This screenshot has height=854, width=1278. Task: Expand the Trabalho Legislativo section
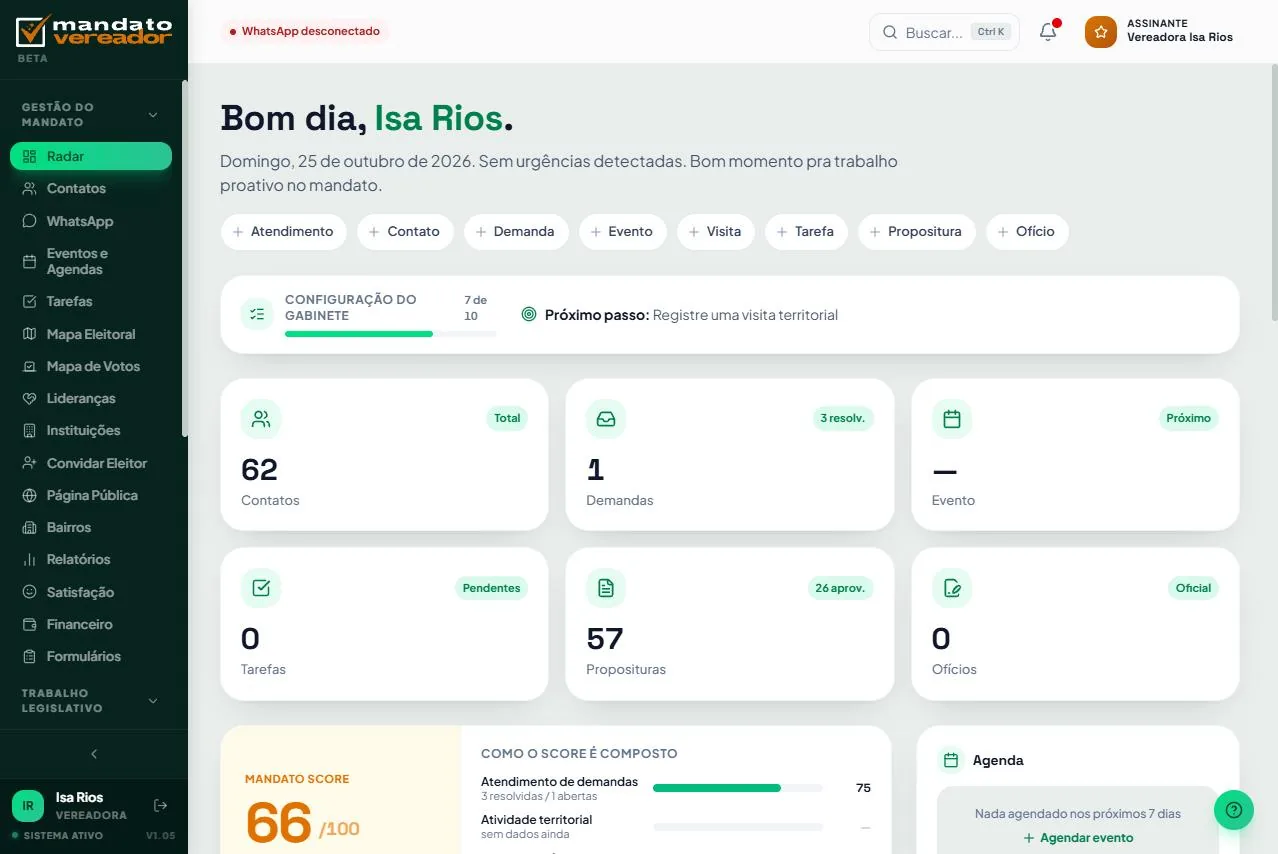153,701
